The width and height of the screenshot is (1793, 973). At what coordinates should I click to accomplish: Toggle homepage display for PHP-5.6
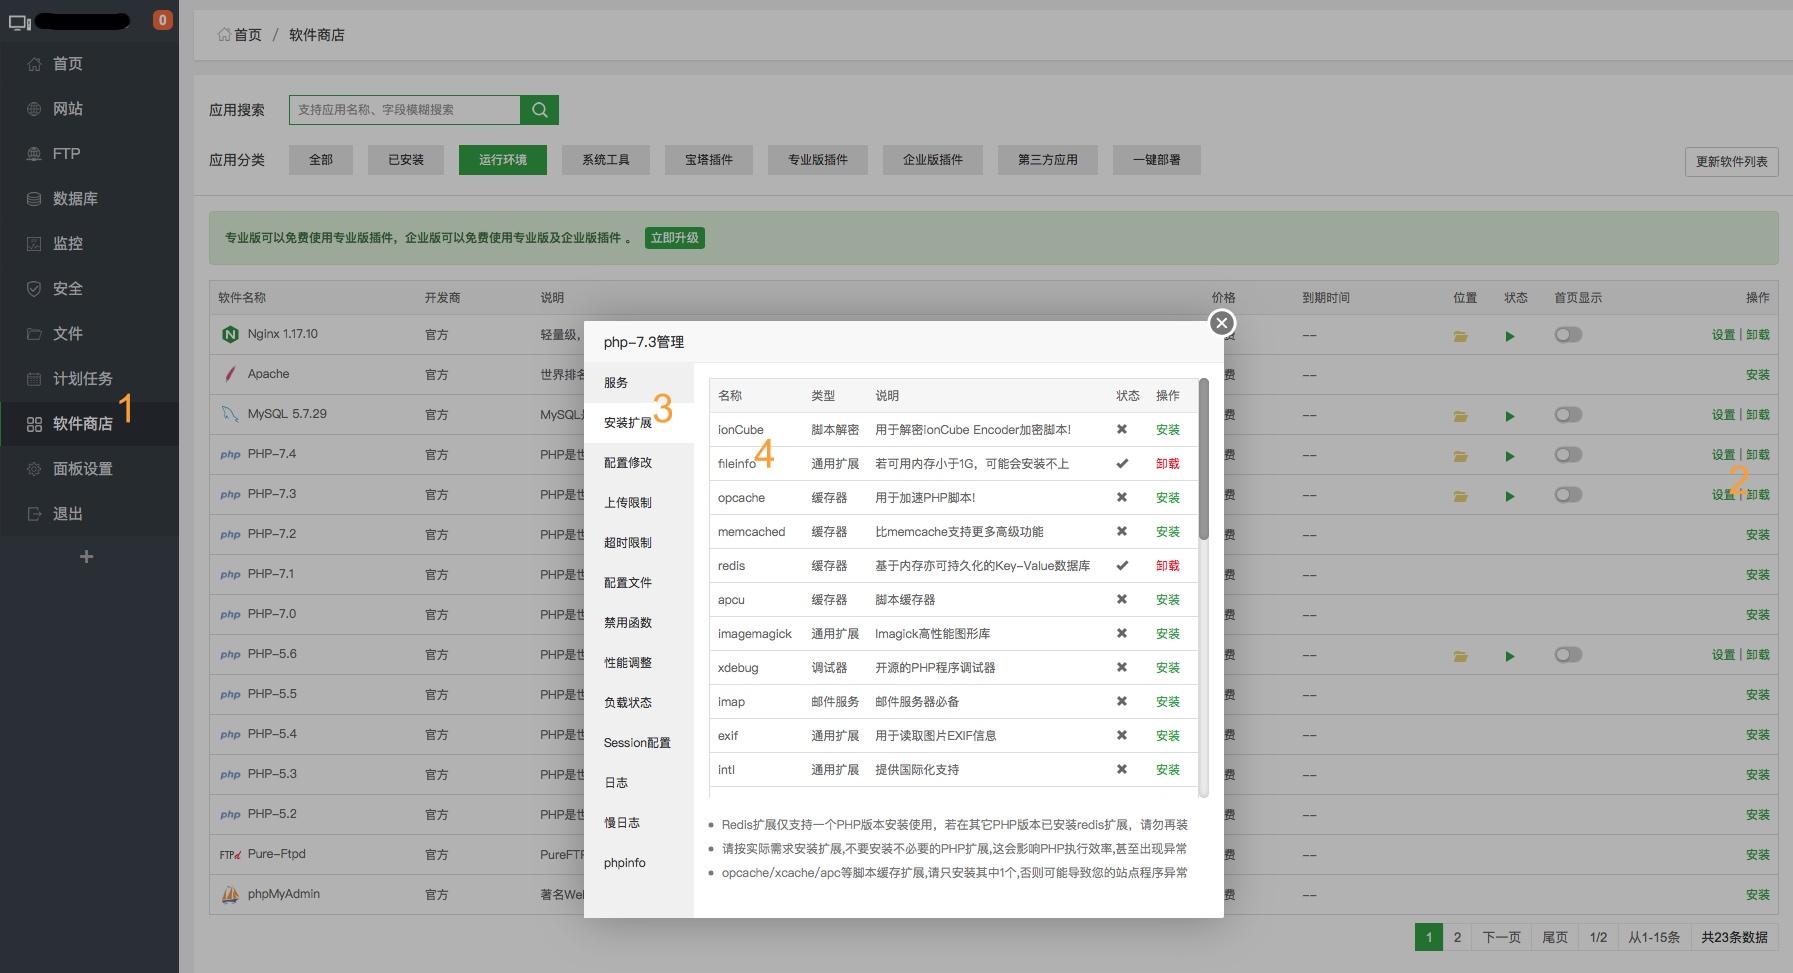coord(1568,655)
